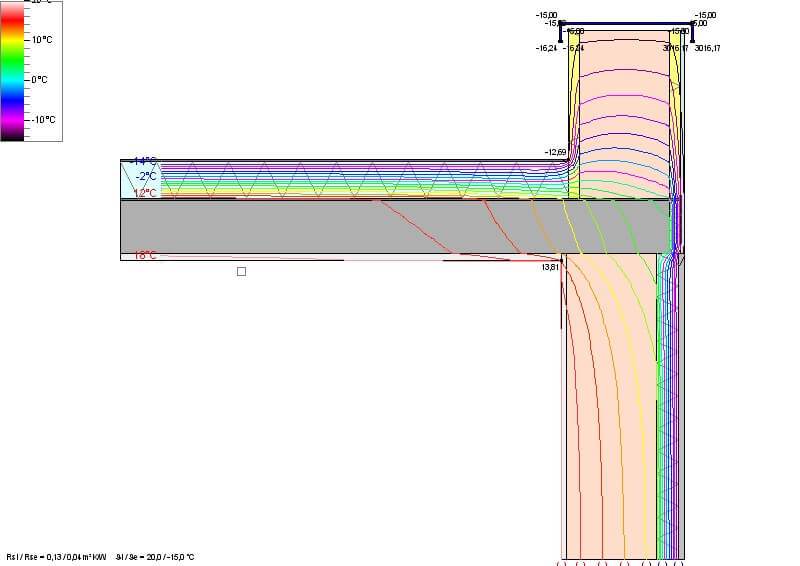The width and height of the screenshot is (800, 566).
Task: Click the "θi / θe = 20,0 / -15,0 °C" text
Action: click(155, 557)
